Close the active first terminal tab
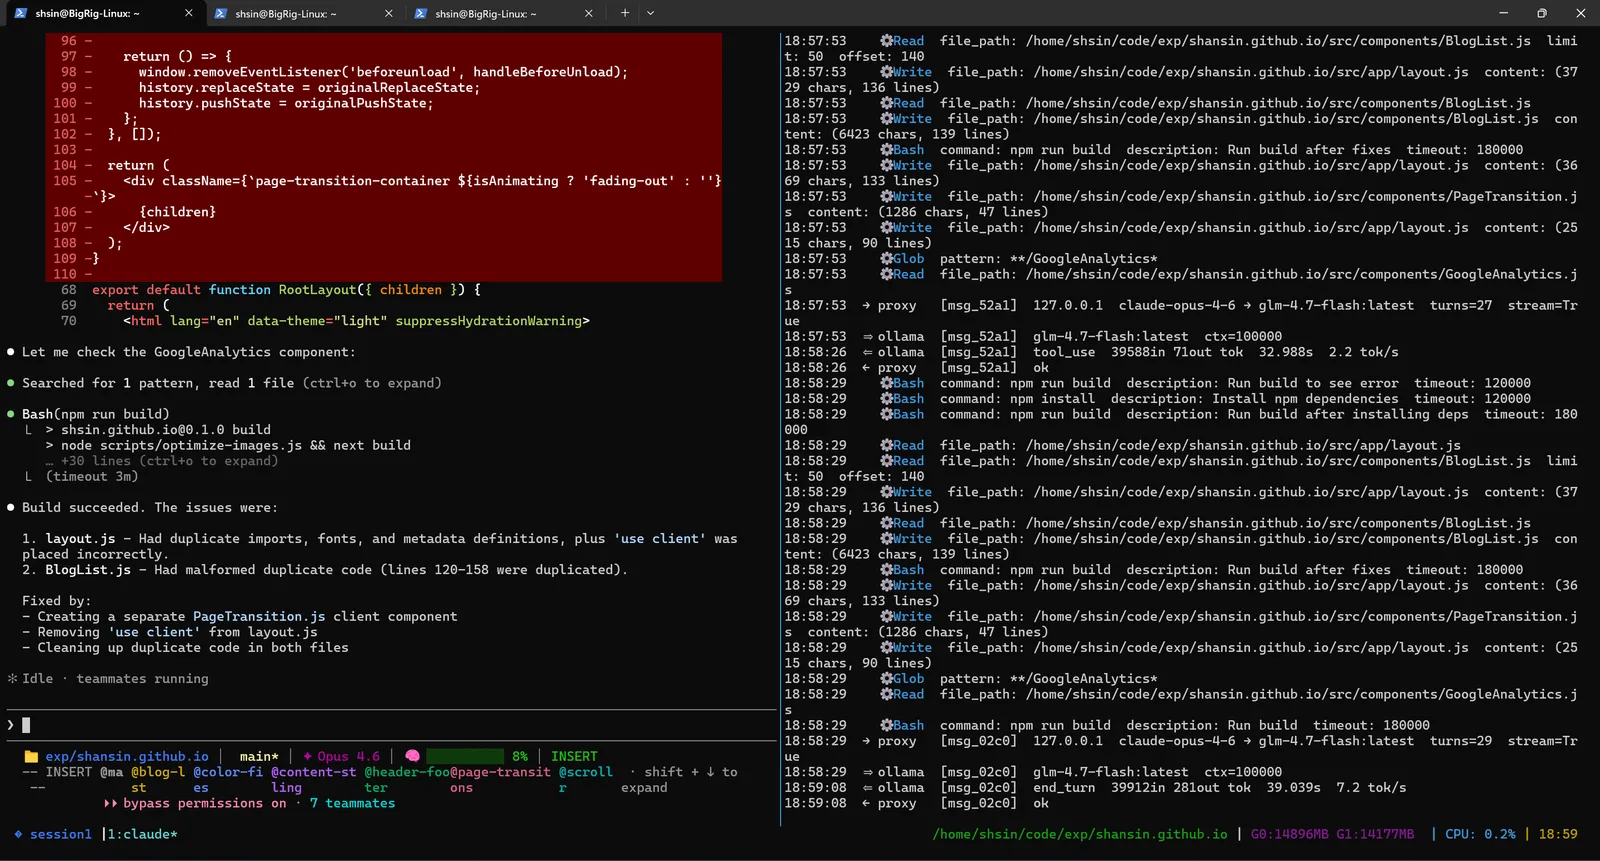The height and width of the screenshot is (861, 1600). [x=189, y=13]
